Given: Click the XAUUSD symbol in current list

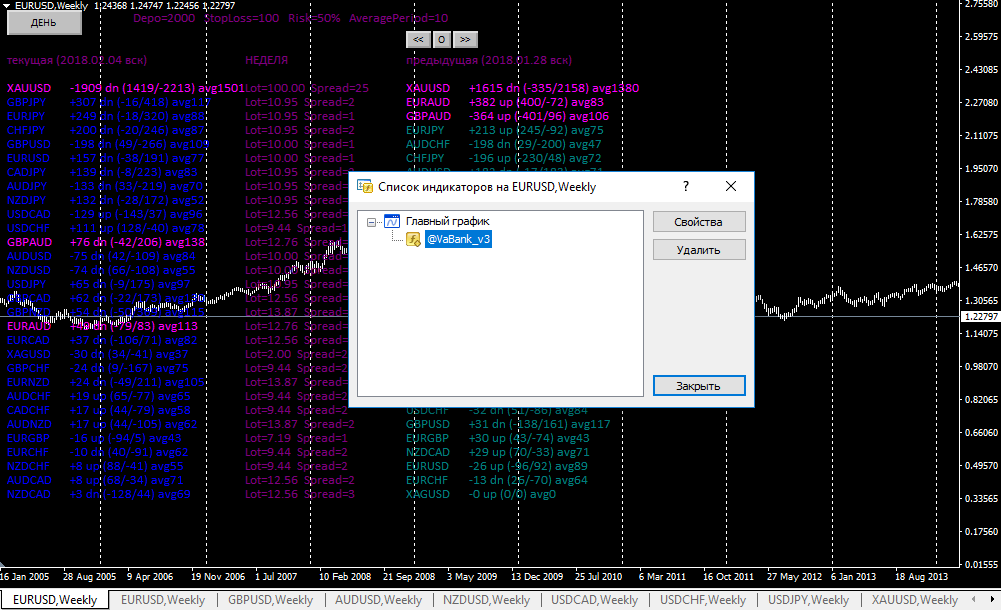Looking at the screenshot, I should pyautogui.click(x=29, y=88).
